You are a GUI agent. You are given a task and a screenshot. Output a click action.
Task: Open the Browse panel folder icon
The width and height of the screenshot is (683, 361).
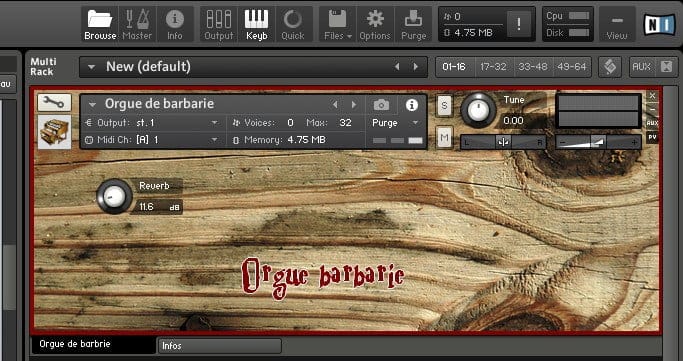[x=100, y=24]
